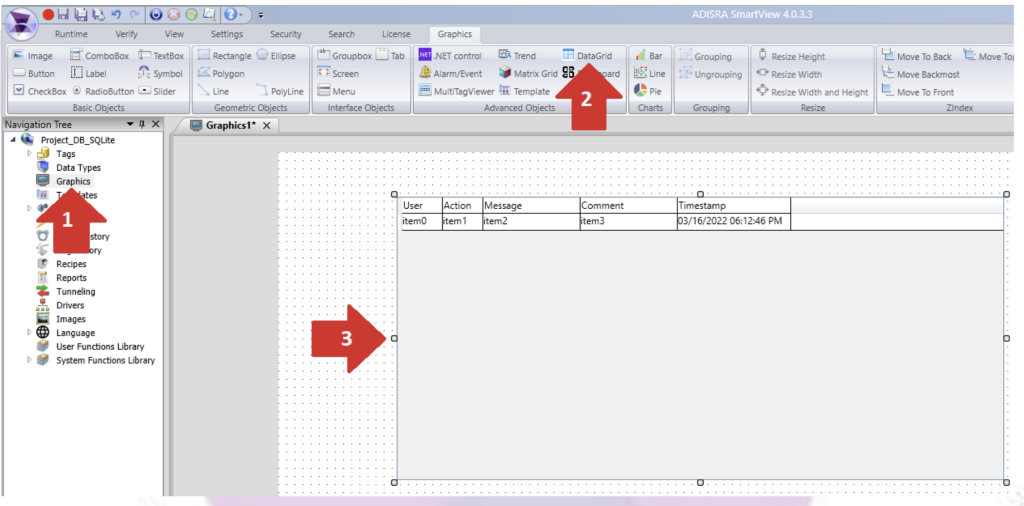Switch to the Verify ribbon tab

point(127,34)
